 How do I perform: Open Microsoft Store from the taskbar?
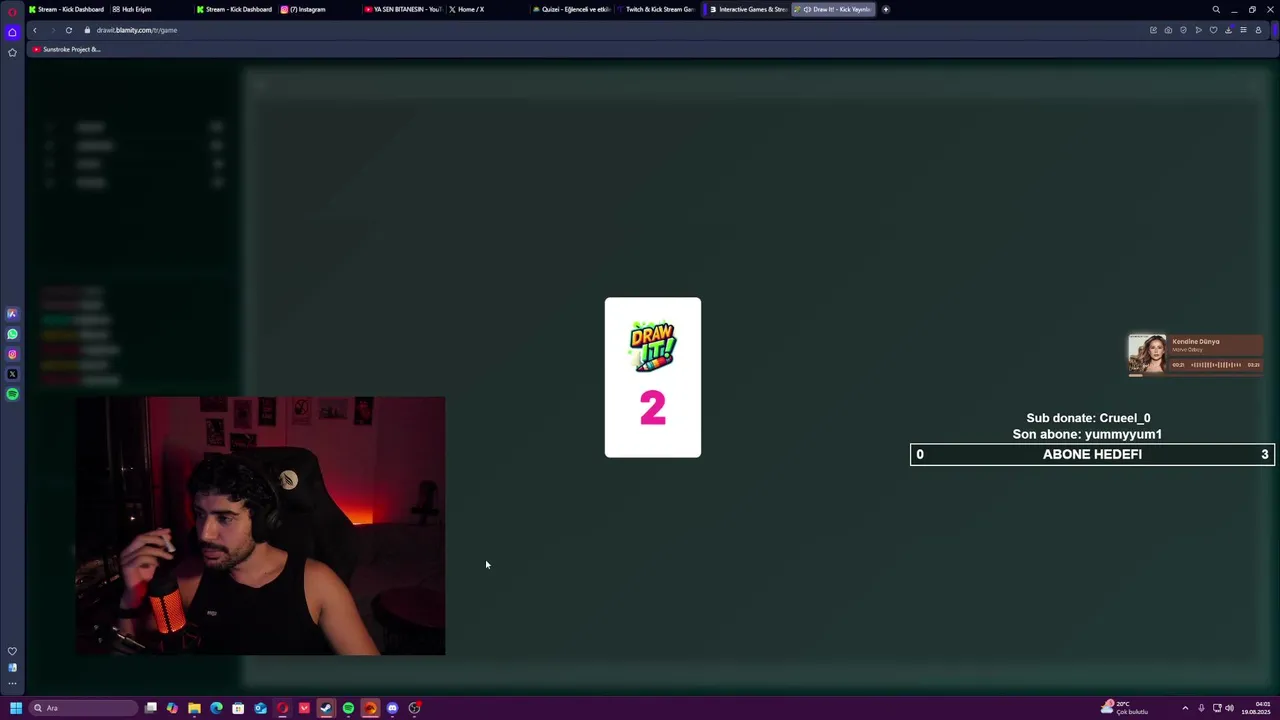pos(238,708)
